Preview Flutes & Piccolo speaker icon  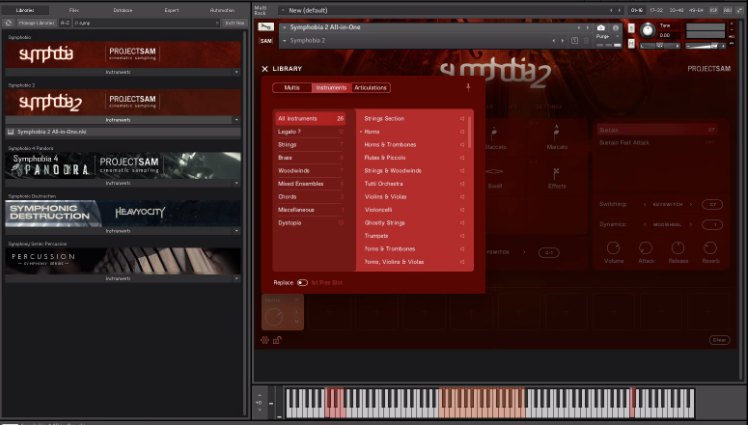tap(462, 157)
